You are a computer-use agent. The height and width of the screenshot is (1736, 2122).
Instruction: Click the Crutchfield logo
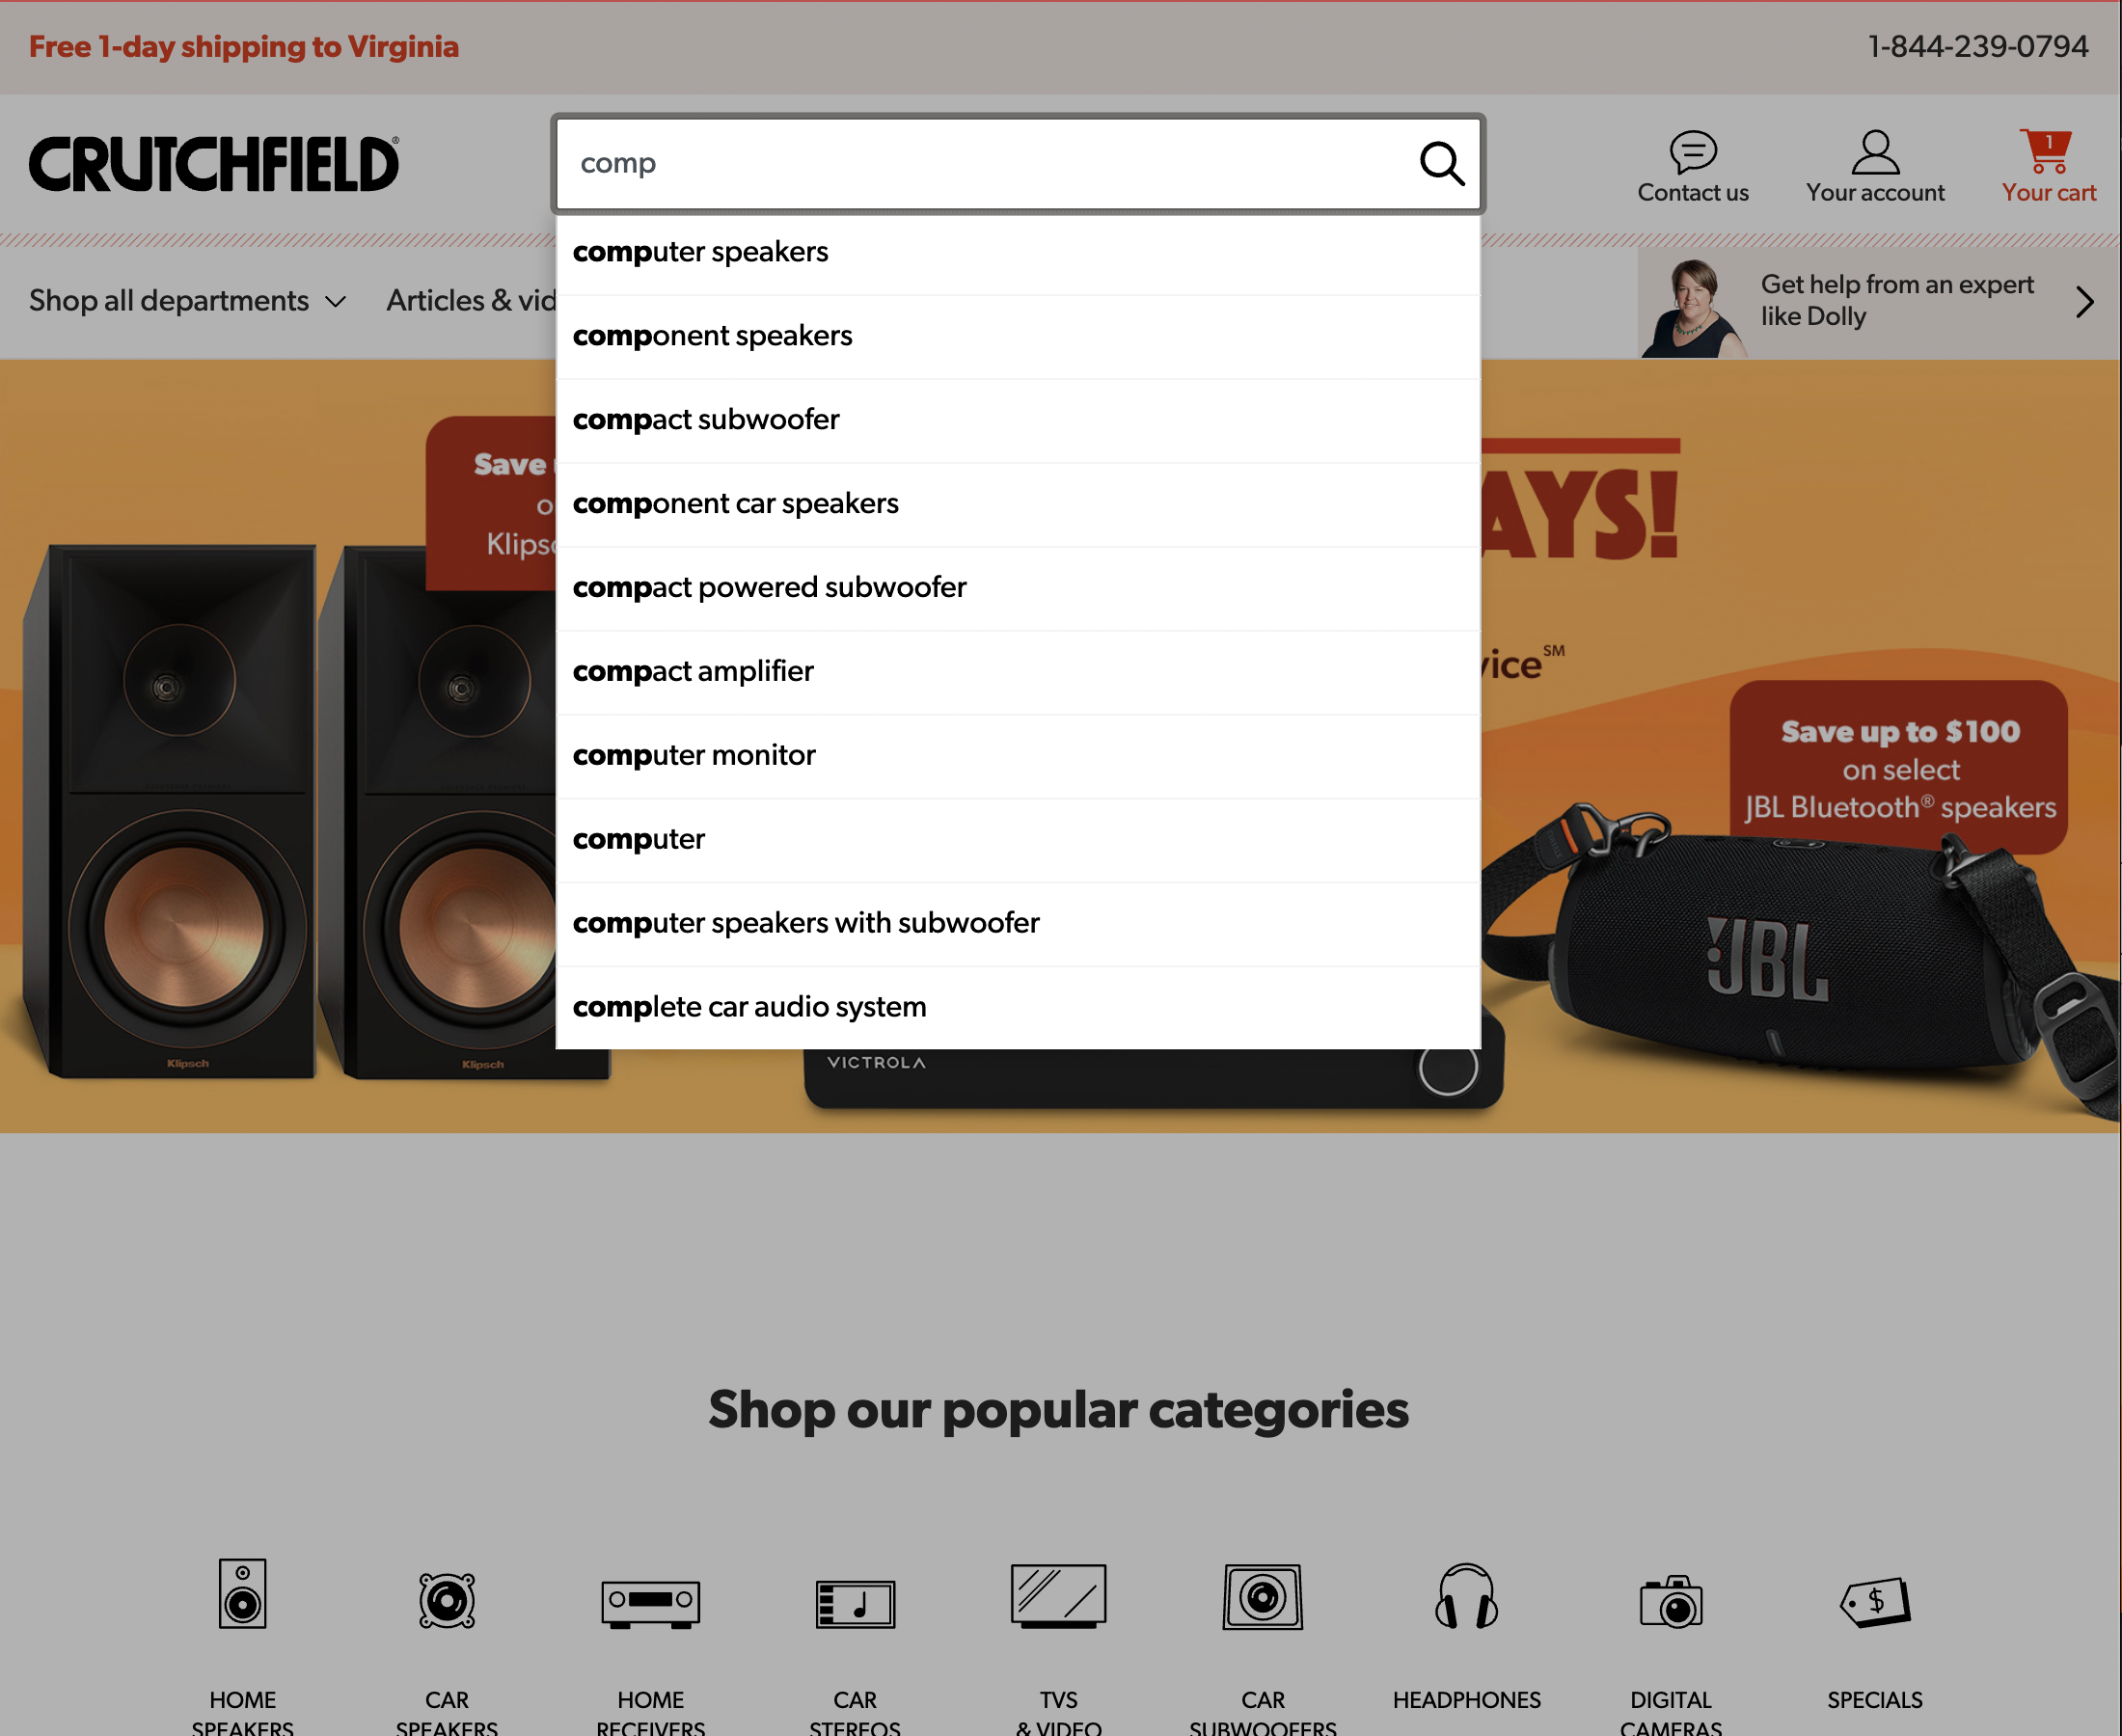213,163
